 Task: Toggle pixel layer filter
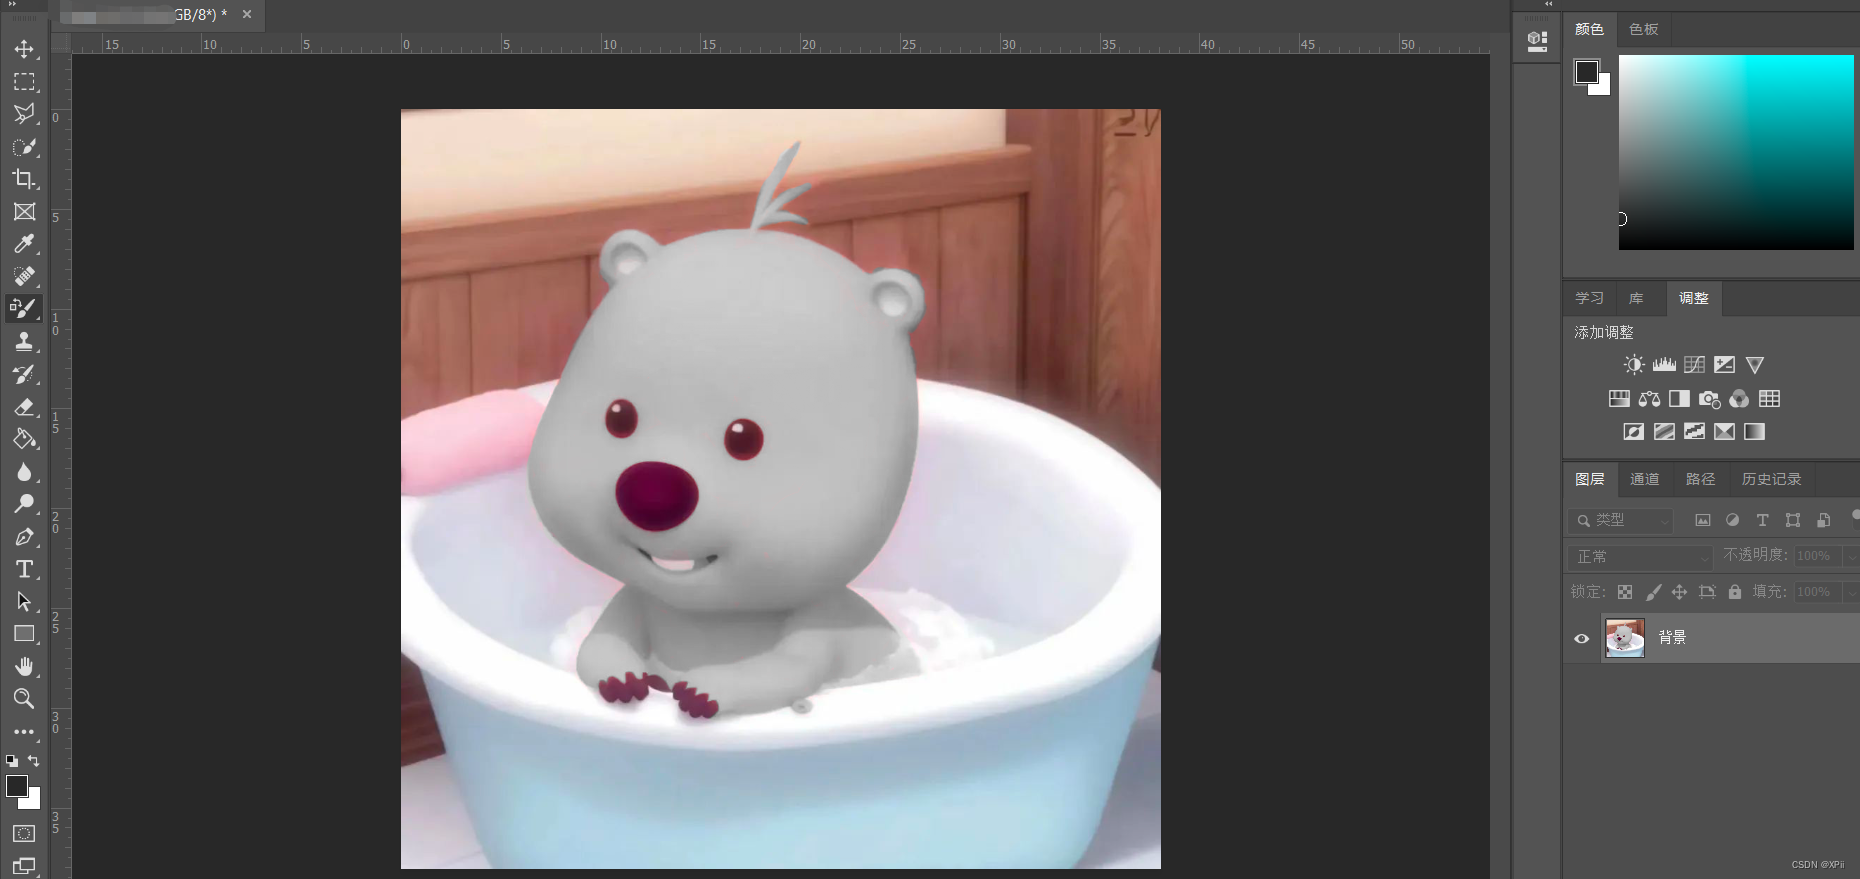pos(1703,520)
